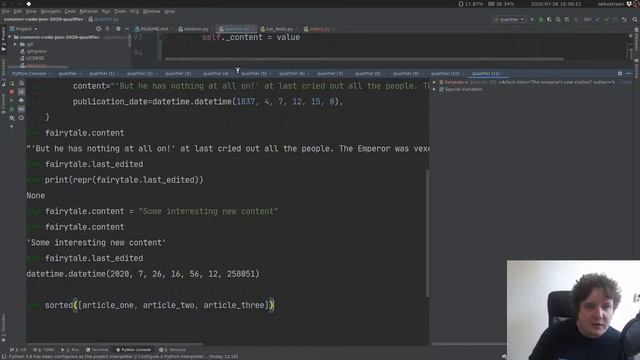The height and width of the screenshot is (360, 640).
Task: Open Python Console panel gear settings
Action: 620,73
